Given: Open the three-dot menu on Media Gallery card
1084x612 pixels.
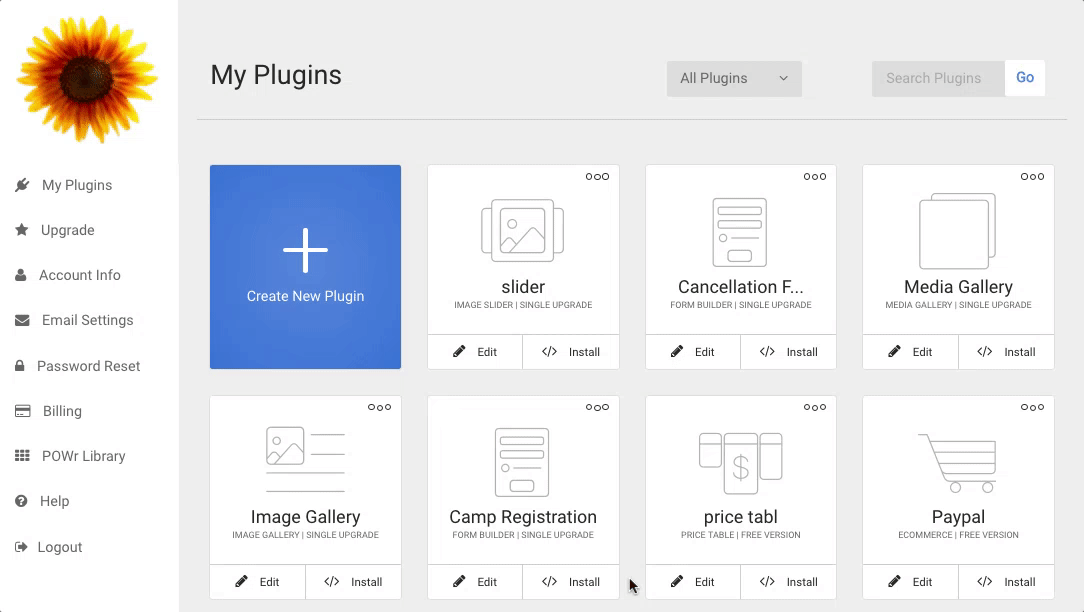Looking at the screenshot, I should coord(1032,176).
